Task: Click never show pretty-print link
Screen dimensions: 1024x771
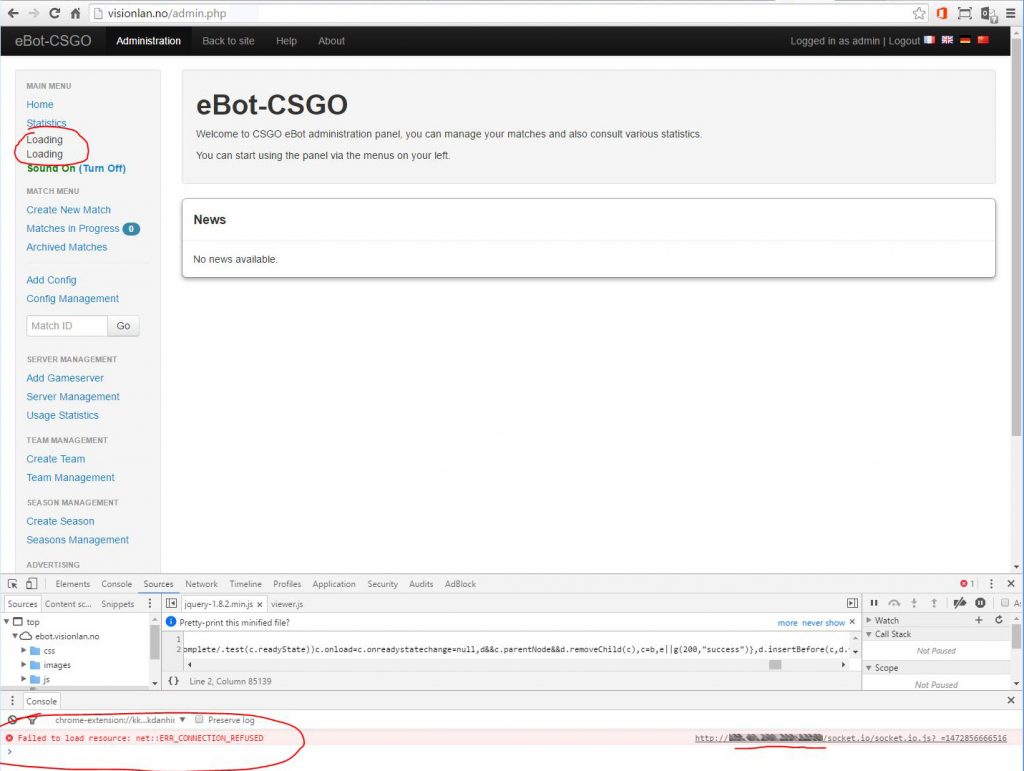Action: point(823,623)
